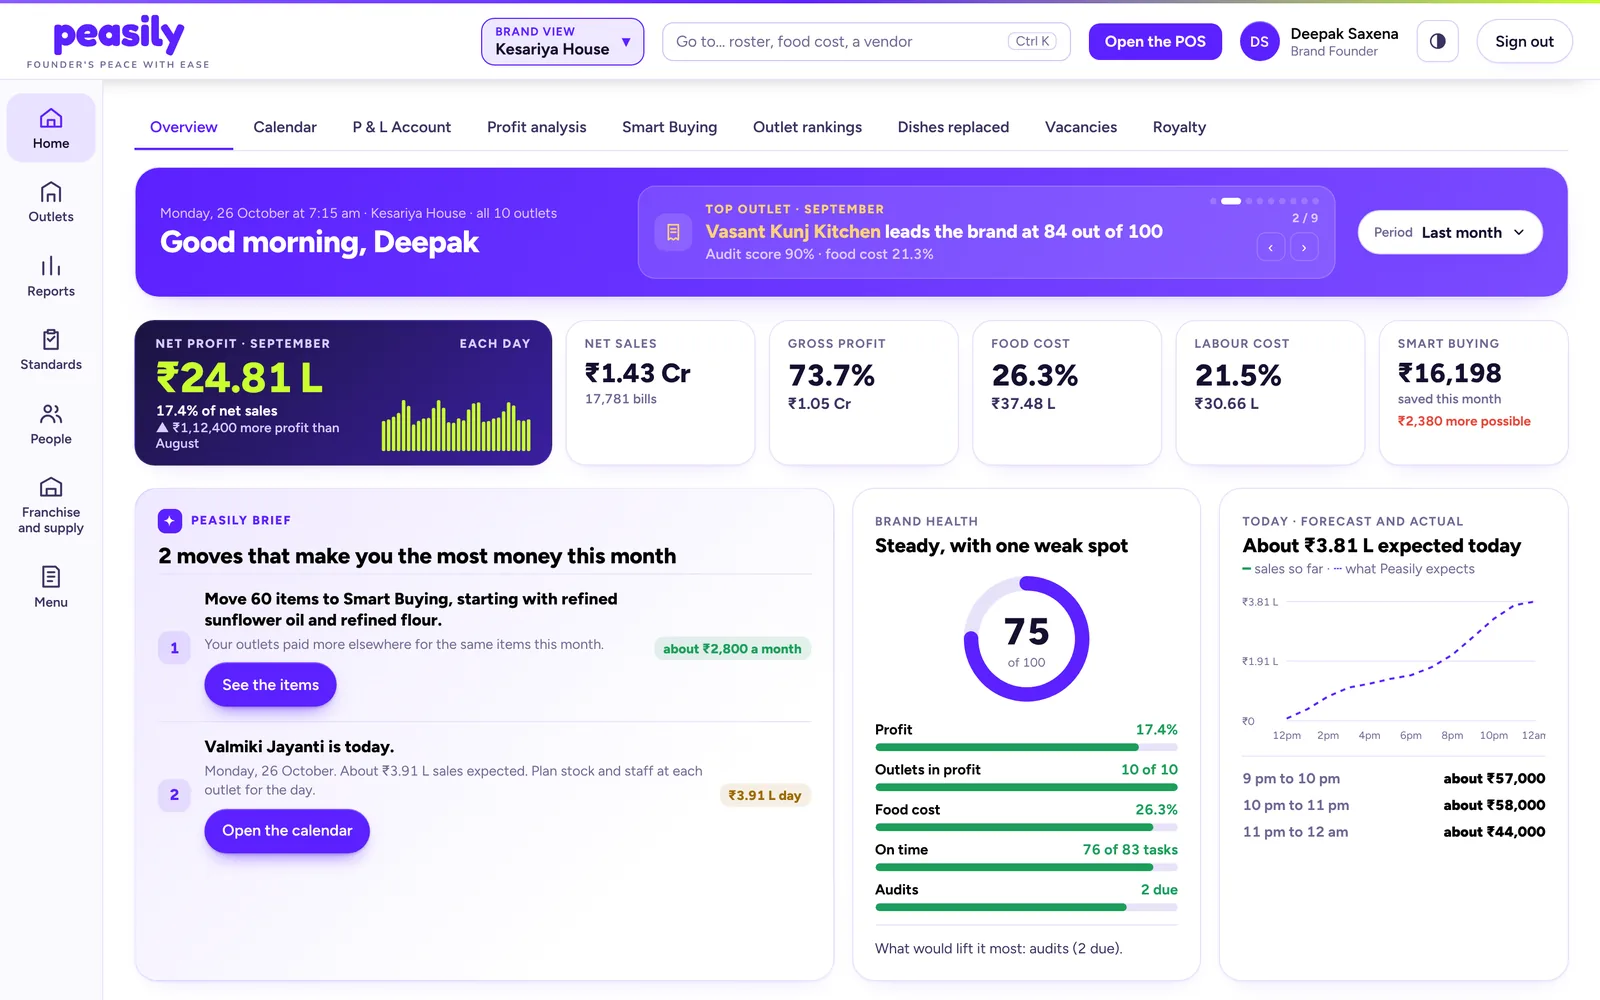Click step number 2 badge in brief
Screen dimensions: 1600x1000
(174, 795)
